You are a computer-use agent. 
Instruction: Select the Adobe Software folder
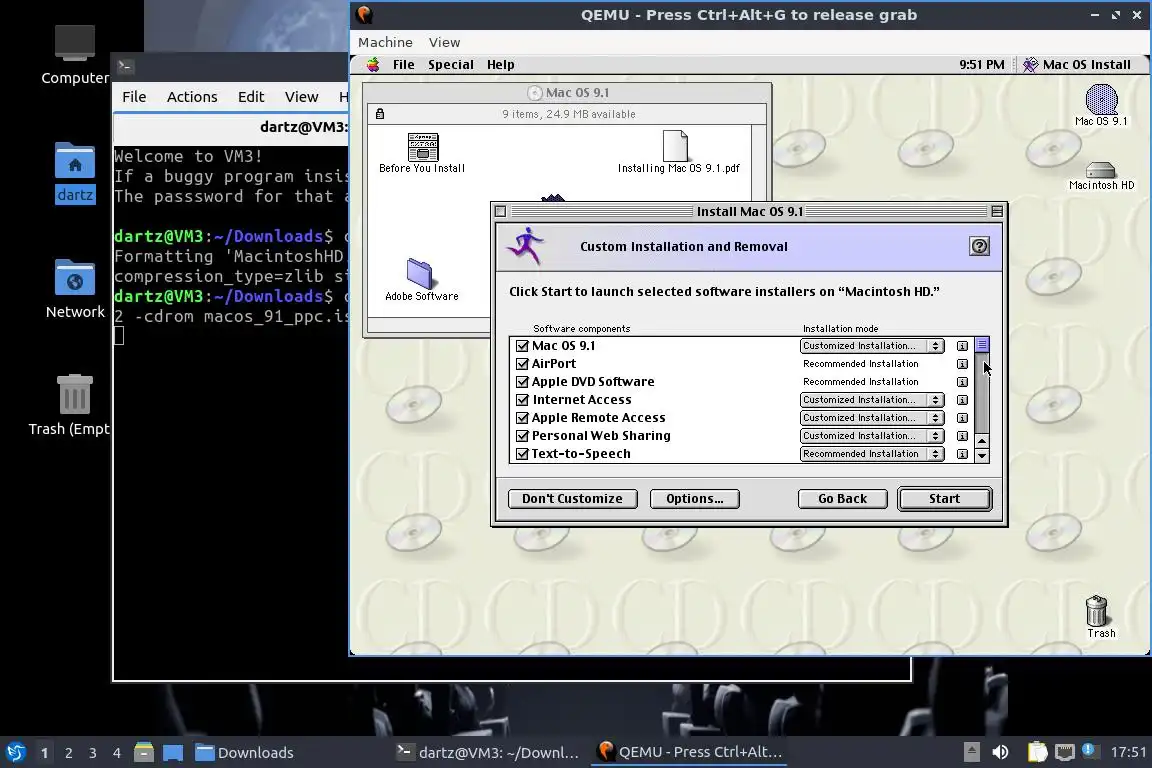tap(421, 280)
